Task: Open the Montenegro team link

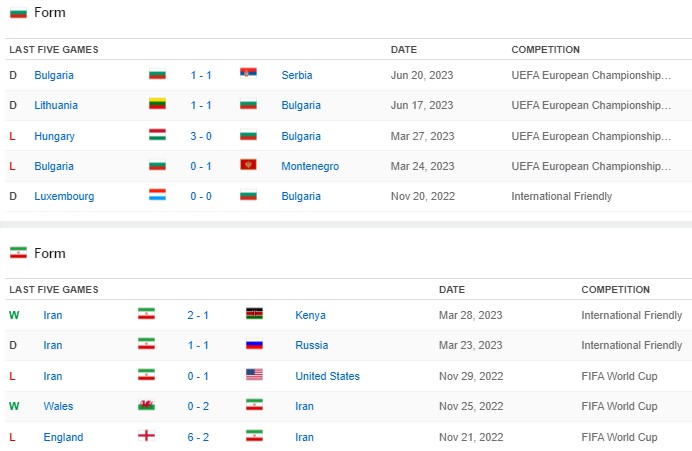Action: point(310,166)
